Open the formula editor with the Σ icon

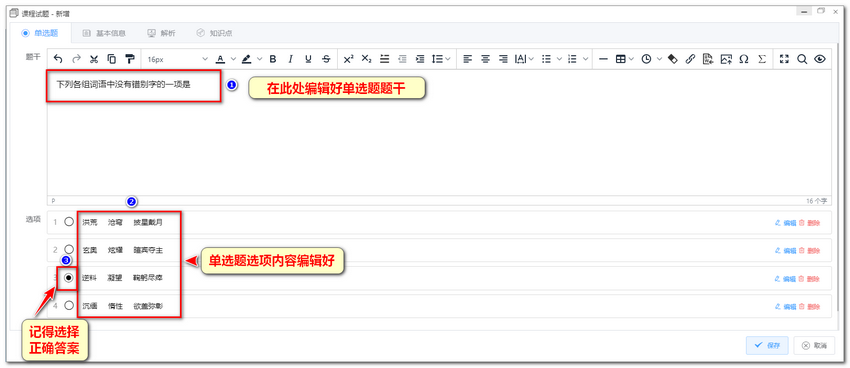[762, 59]
